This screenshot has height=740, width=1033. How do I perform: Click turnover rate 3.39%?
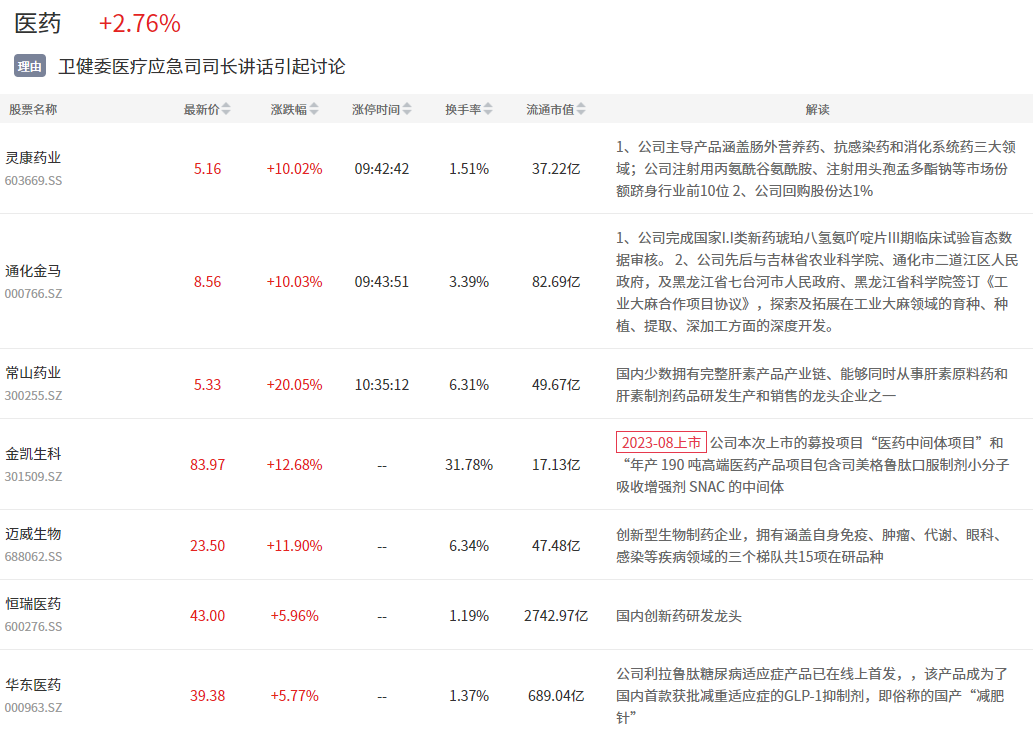point(469,282)
